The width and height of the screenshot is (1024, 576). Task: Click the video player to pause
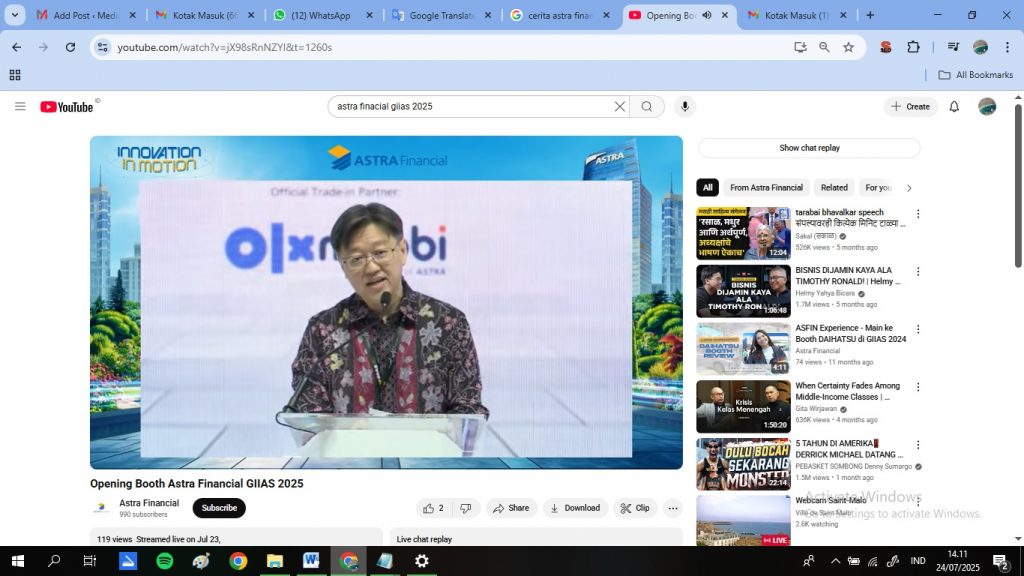(387, 302)
